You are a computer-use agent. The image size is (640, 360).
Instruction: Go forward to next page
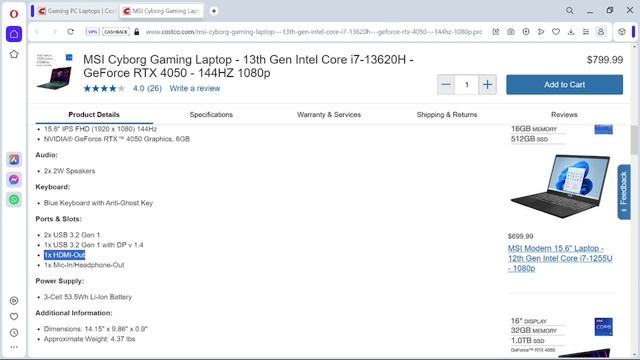pyautogui.click(x=54, y=32)
